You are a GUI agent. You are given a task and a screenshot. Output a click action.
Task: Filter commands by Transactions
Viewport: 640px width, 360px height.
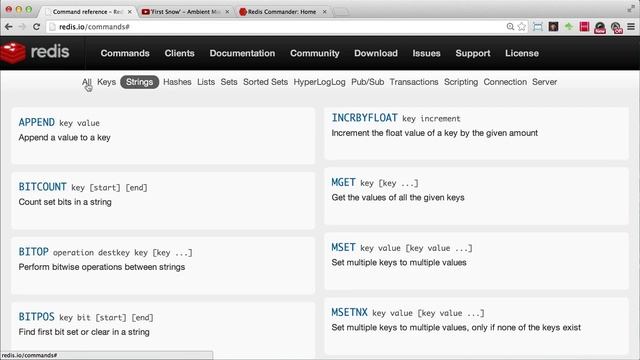(x=414, y=82)
